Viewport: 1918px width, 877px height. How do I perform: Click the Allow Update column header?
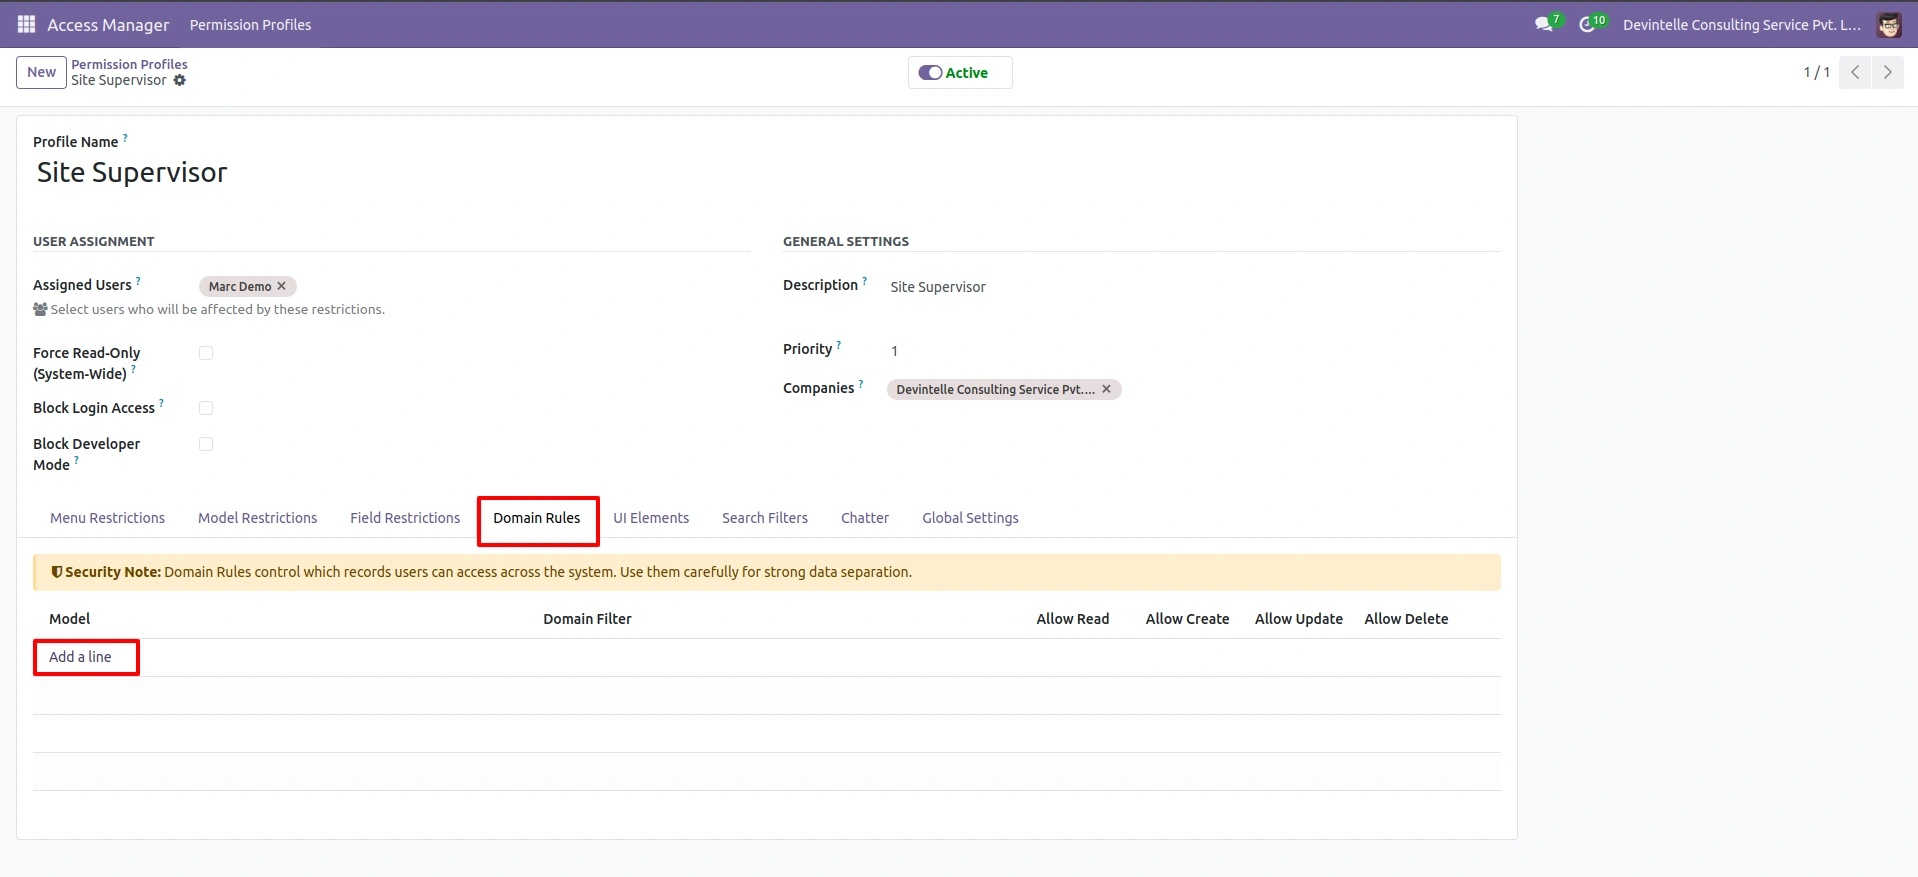(1298, 619)
